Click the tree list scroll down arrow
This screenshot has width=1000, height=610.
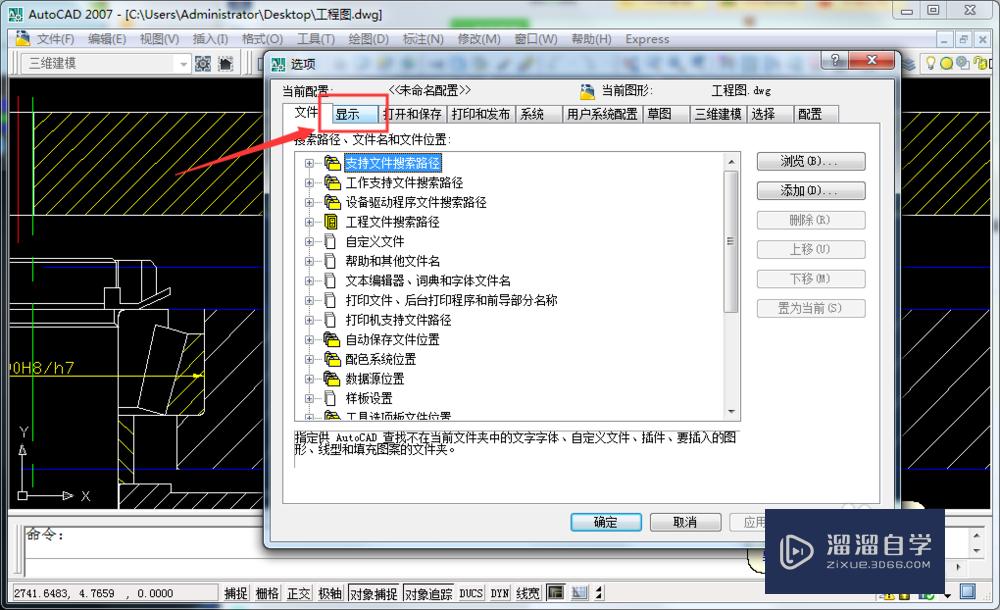731,412
